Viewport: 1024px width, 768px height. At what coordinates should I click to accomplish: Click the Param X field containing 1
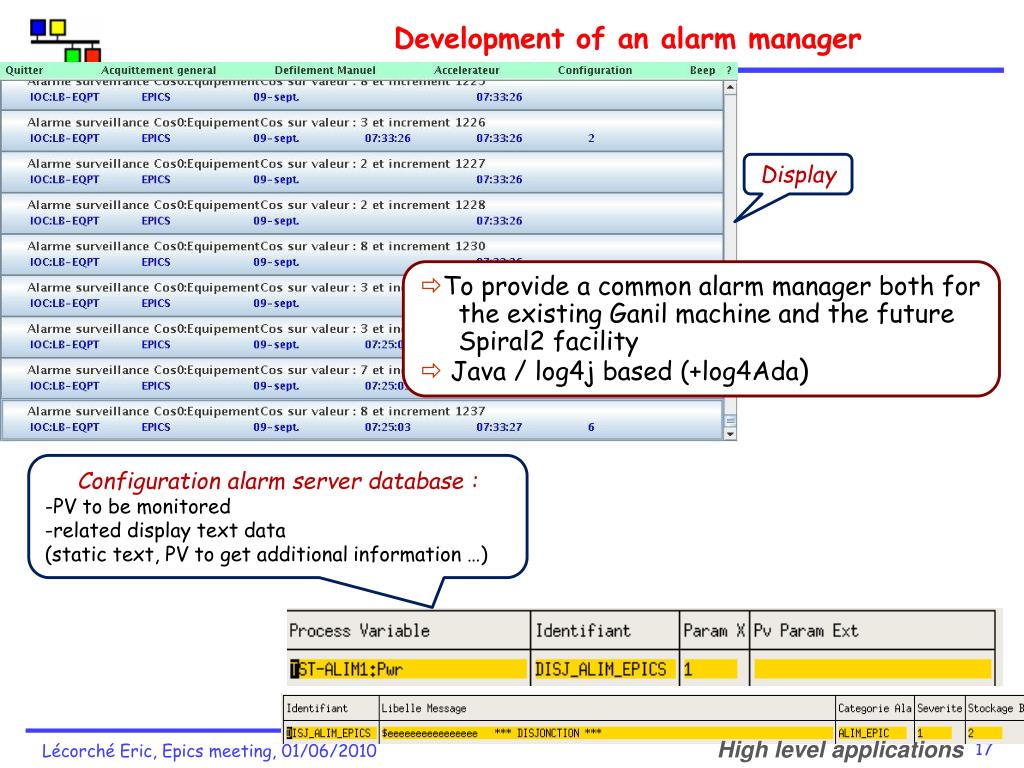pyautogui.click(x=710, y=669)
